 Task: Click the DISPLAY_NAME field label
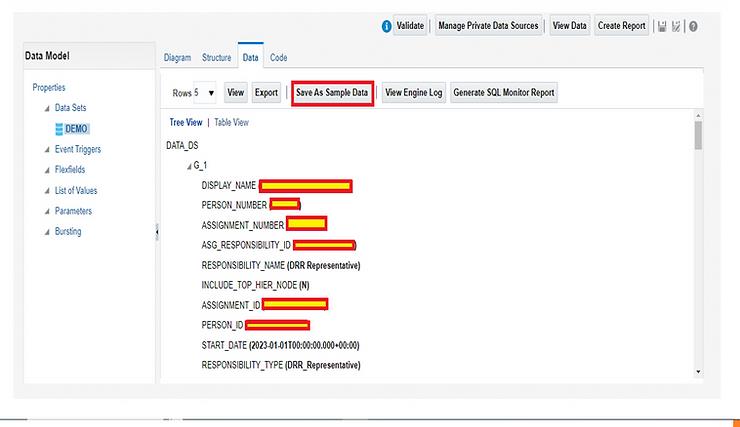click(229, 185)
